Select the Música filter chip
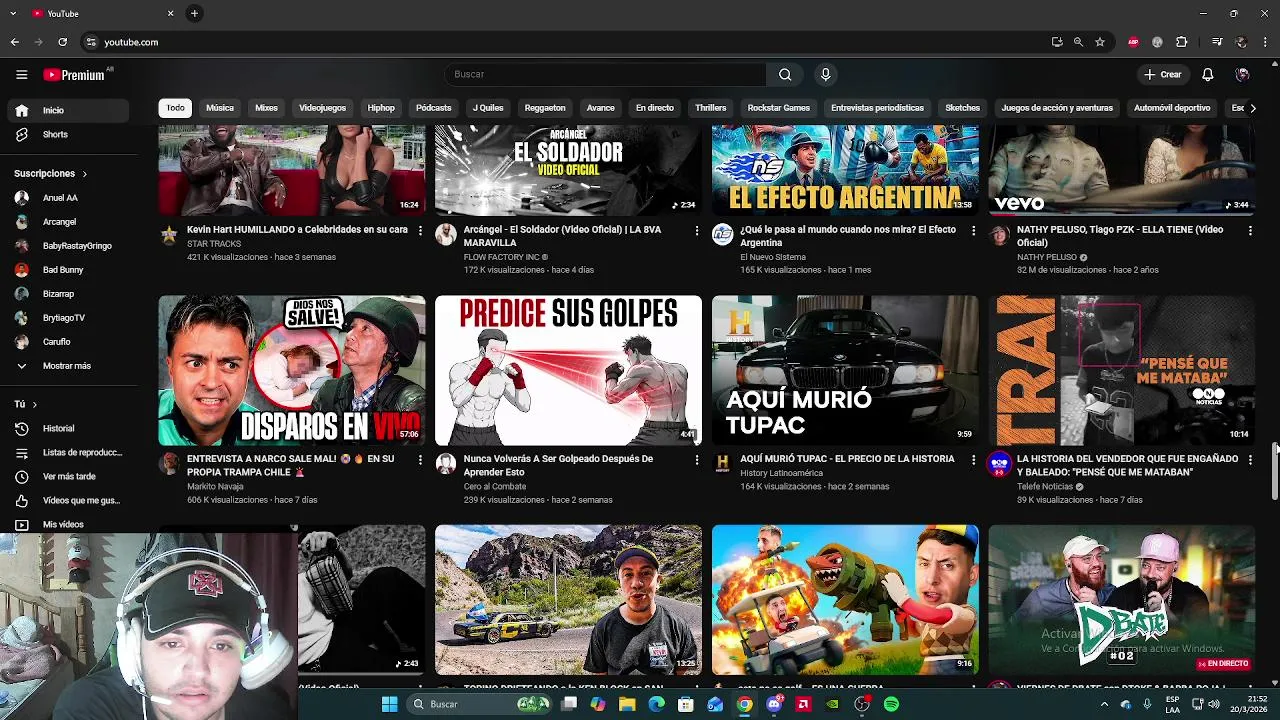The width and height of the screenshot is (1280, 720). click(220, 108)
